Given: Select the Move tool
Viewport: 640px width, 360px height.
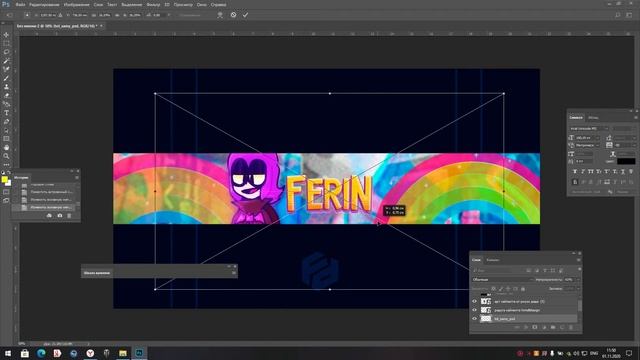Looking at the screenshot, I should point(6,35).
